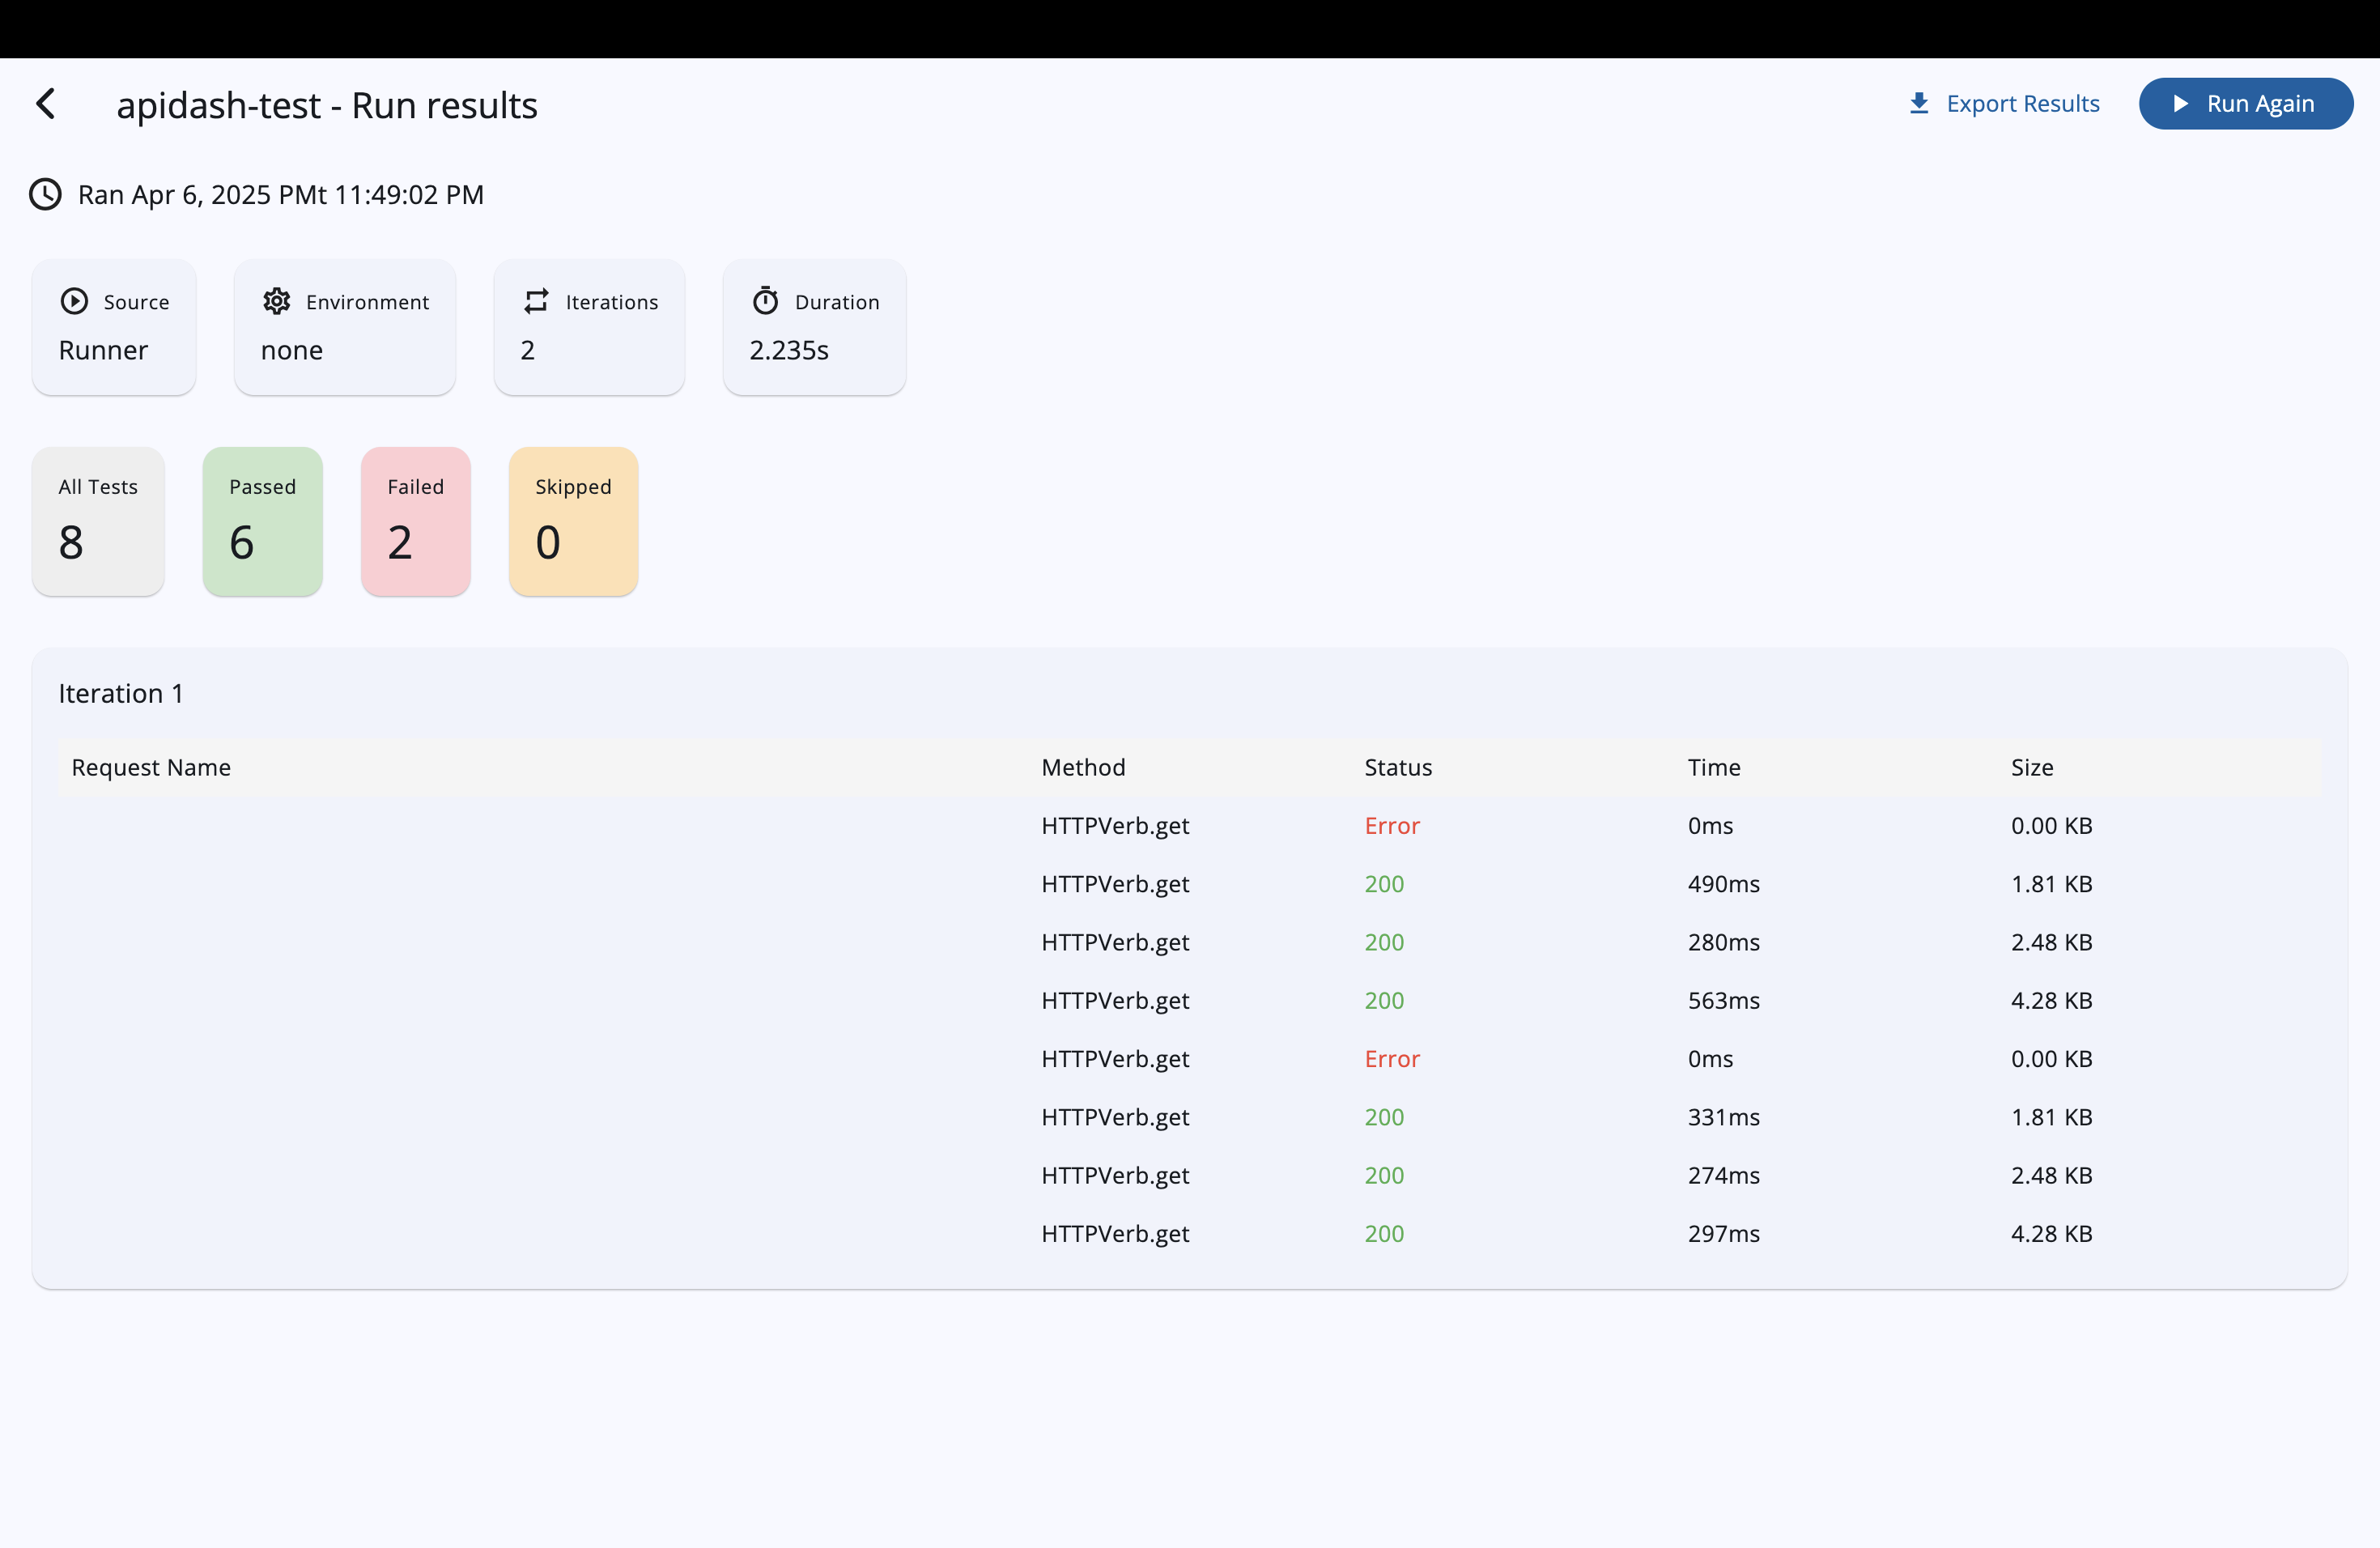
Task: Show only Failed tests card
Action: [415, 521]
